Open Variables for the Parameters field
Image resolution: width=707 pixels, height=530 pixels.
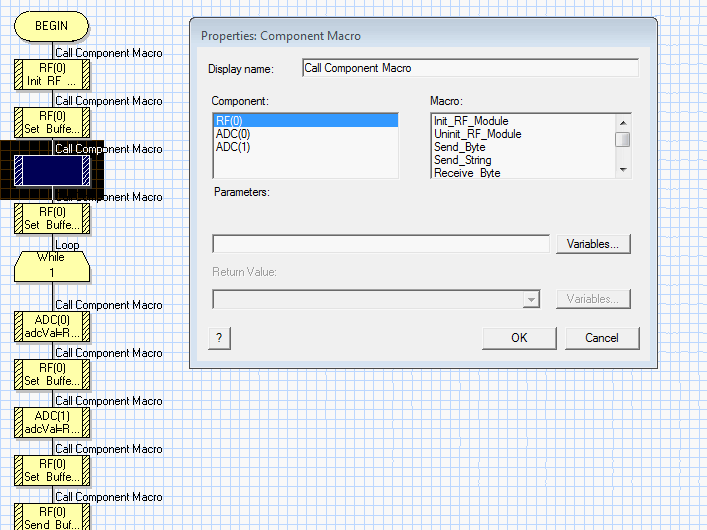[x=593, y=244]
